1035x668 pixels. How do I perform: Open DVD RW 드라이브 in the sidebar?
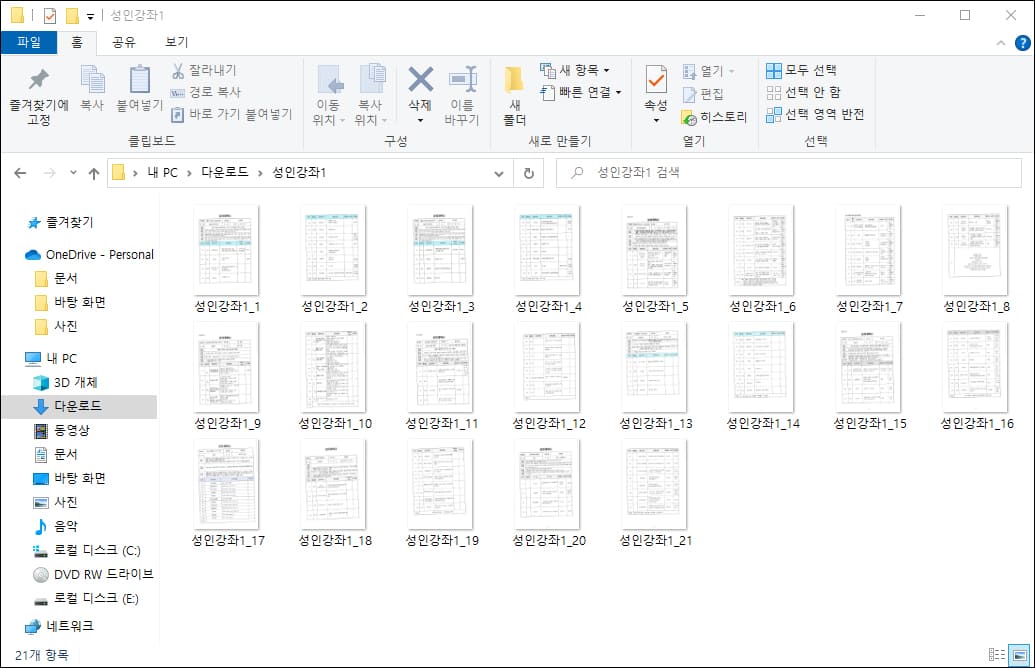coord(94,574)
